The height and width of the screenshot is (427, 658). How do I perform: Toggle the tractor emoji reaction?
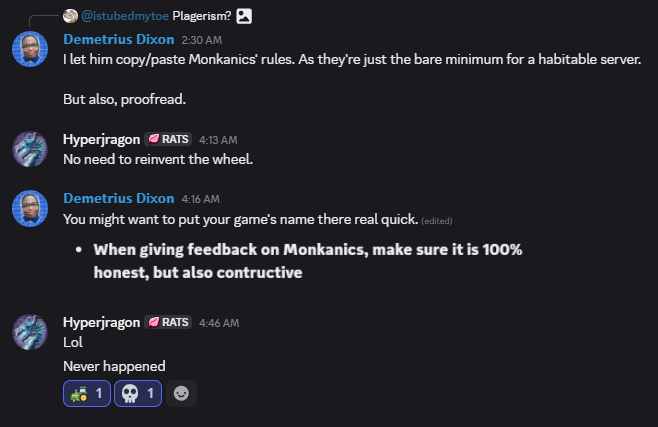pyautogui.click(x=86, y=394)
